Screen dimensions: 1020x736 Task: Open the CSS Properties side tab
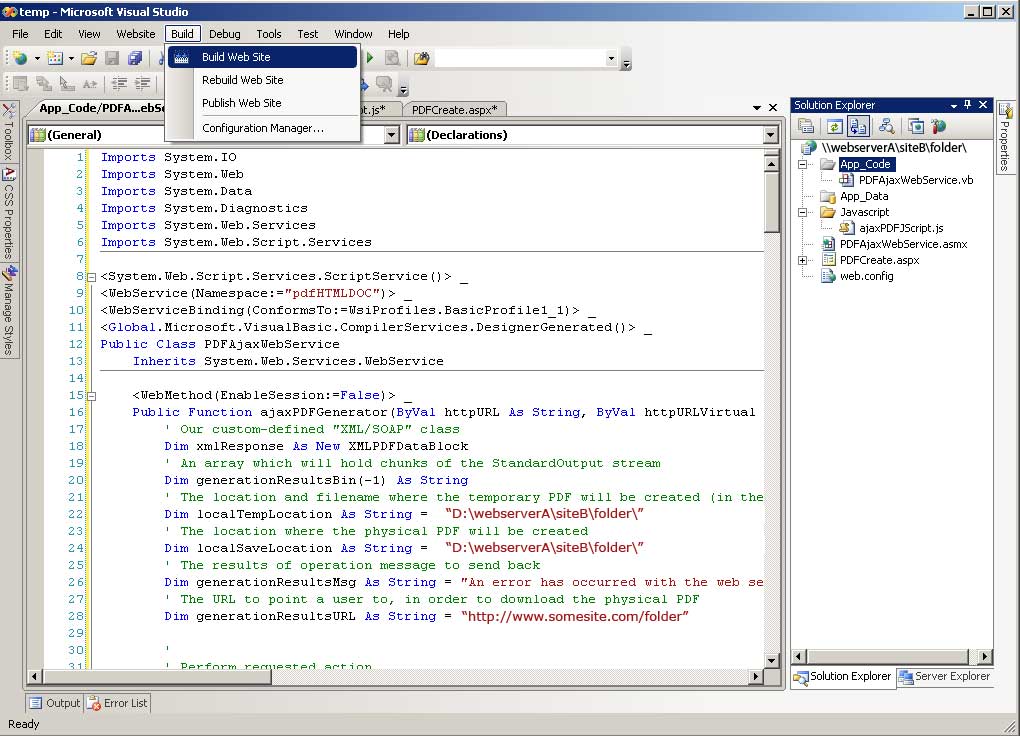click(8, 213)
